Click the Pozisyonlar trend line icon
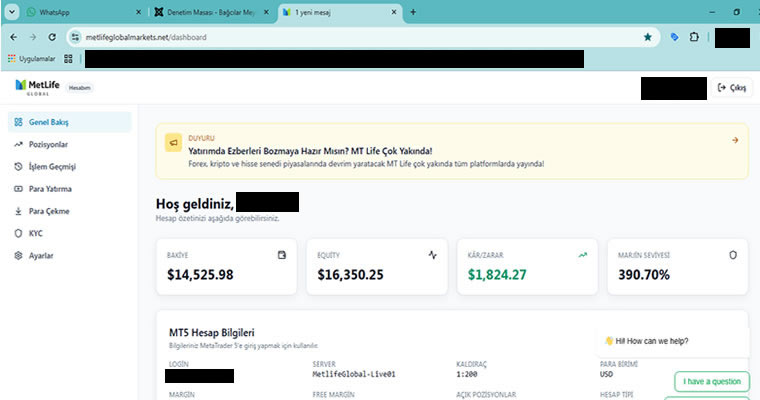This screenshot has width=760, height=400. pos(18,144)
